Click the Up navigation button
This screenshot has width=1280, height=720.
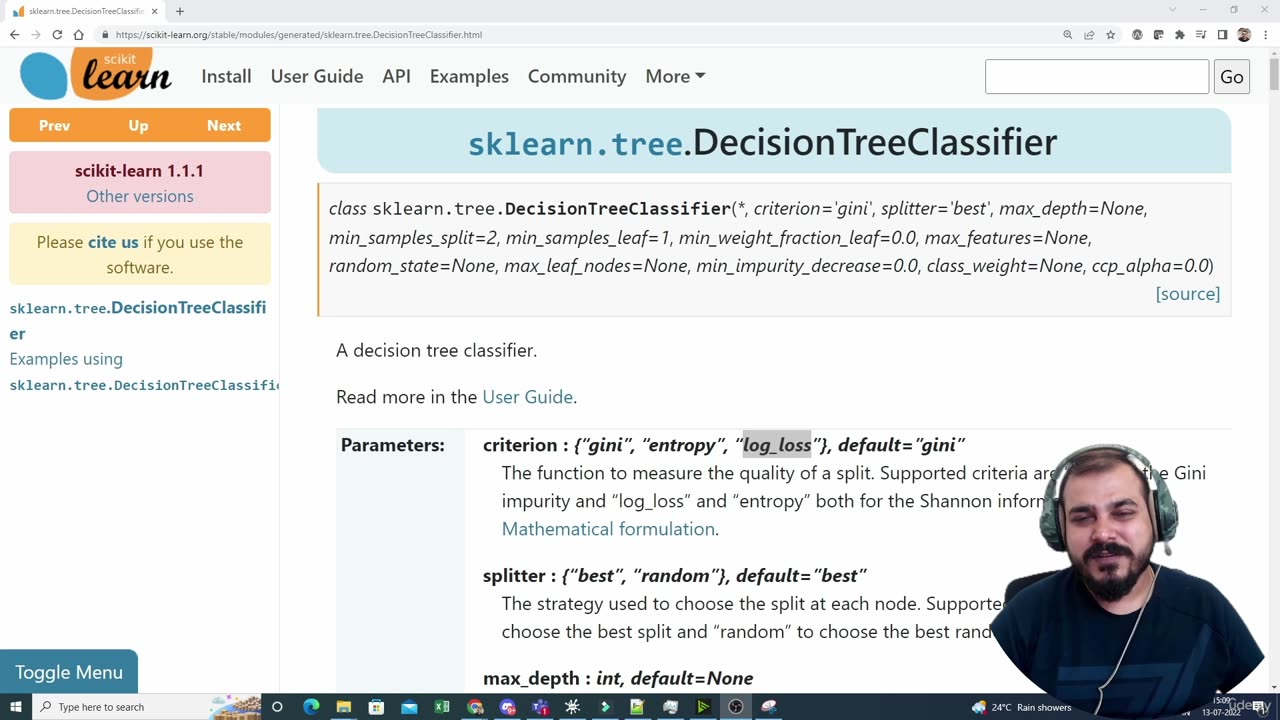tap(138, 125)
